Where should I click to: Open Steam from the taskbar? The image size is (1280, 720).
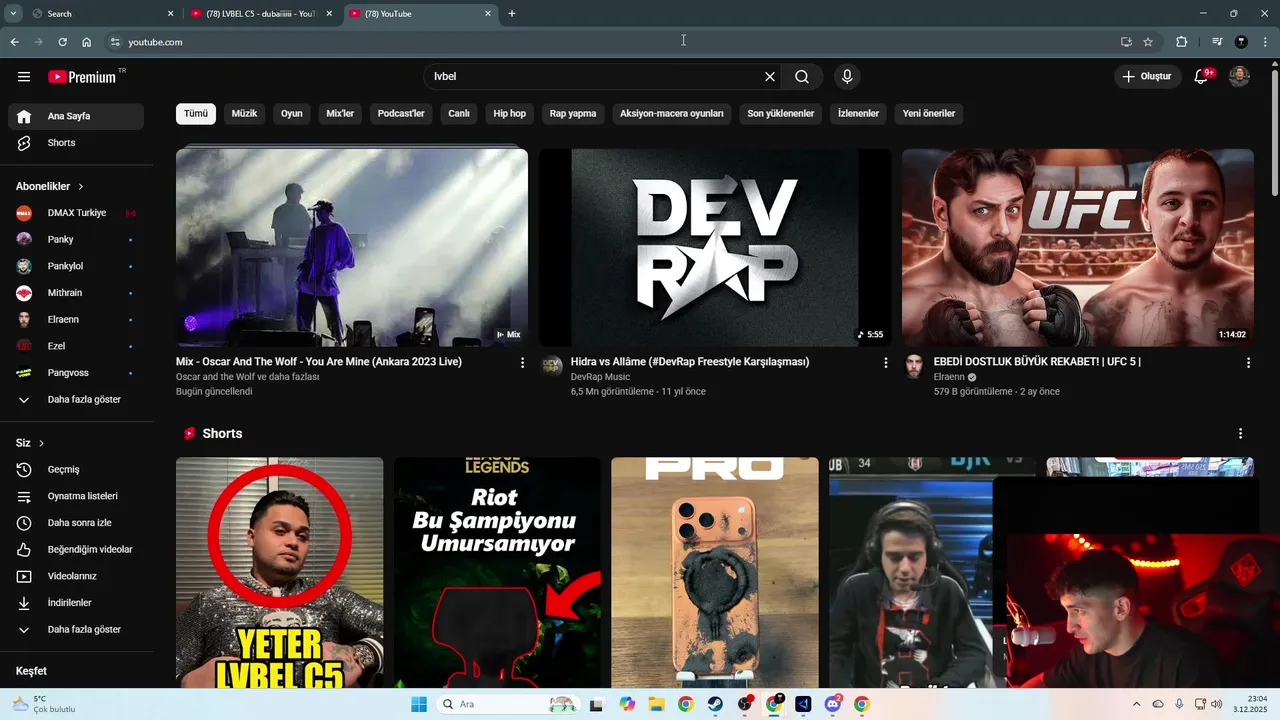pyautogui.click(x=715, y=704)
